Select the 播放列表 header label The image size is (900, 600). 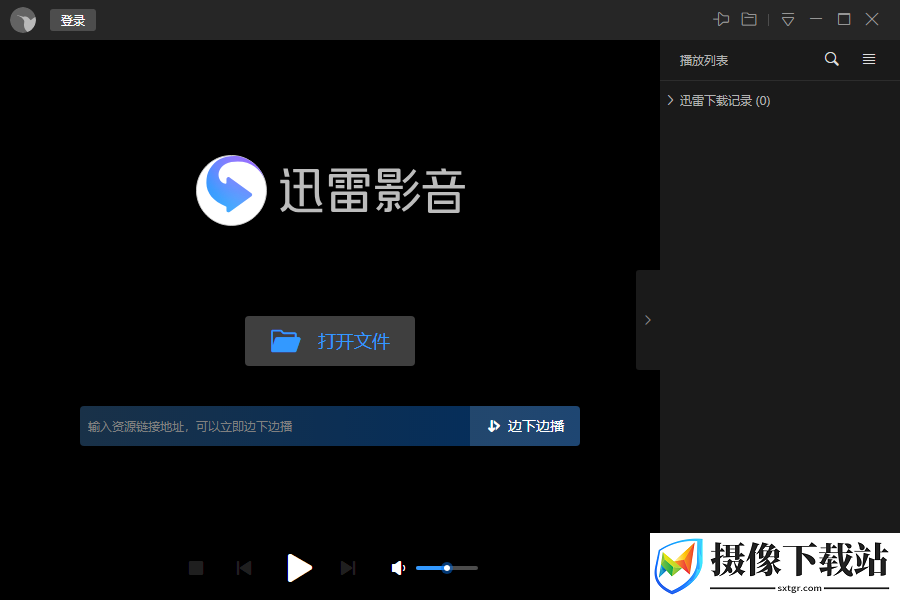pos(704,60)
